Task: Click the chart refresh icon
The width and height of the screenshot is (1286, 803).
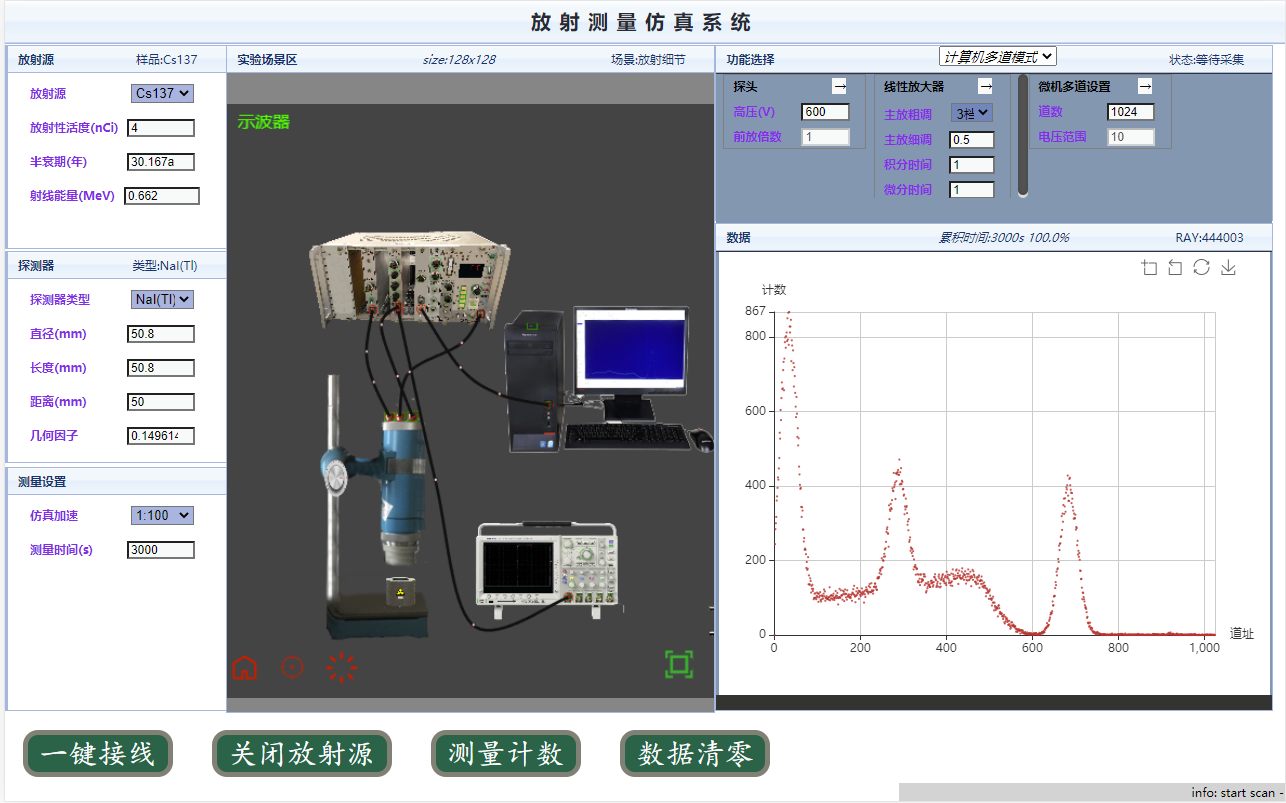Action: pyautogui.click(x=1202, y=268)
